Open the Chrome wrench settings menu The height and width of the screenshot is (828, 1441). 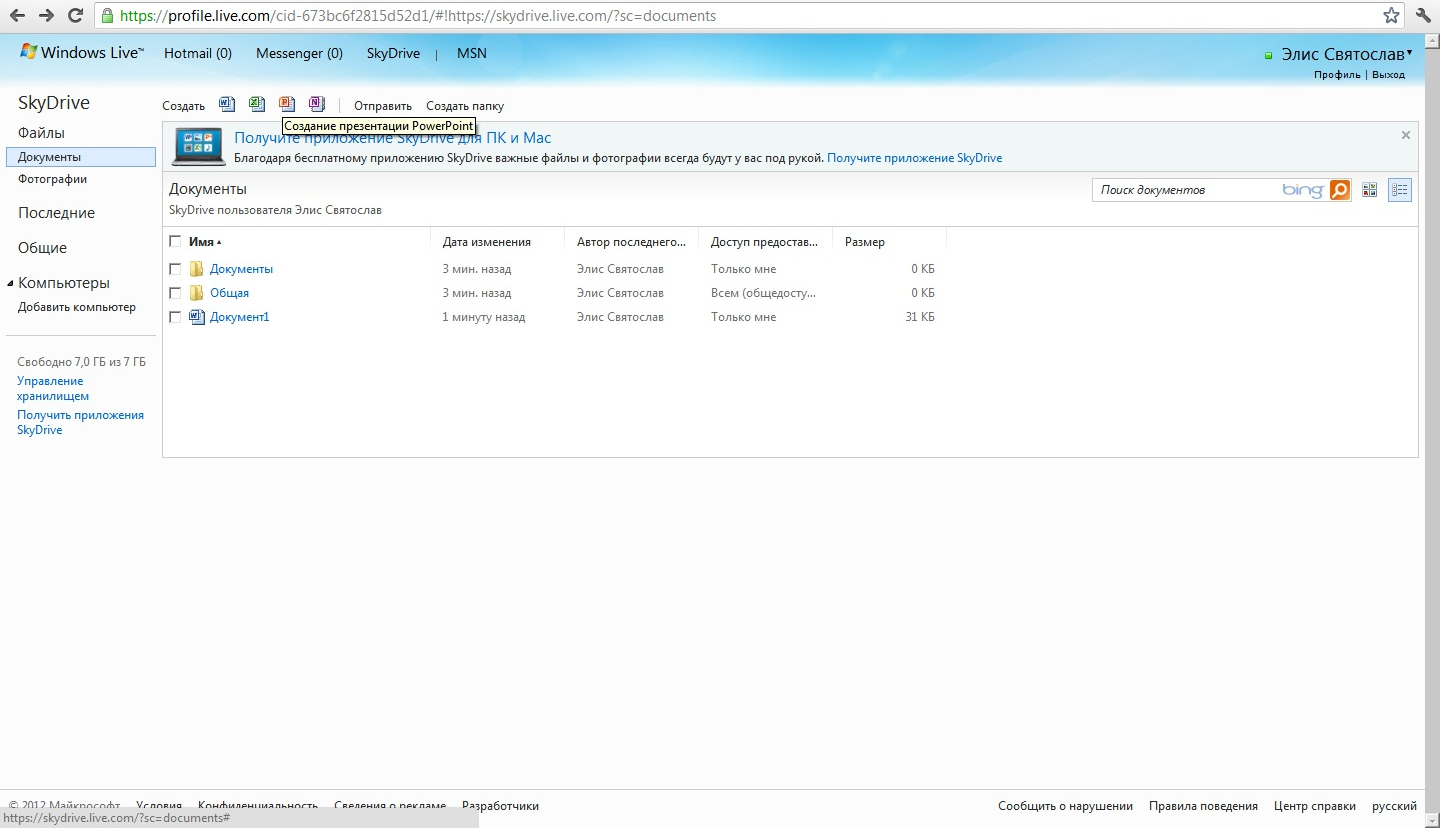click(1423, 15)
